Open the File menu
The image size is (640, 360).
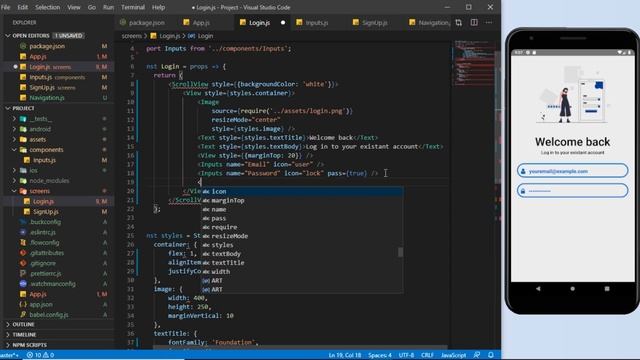coord(5,7)
